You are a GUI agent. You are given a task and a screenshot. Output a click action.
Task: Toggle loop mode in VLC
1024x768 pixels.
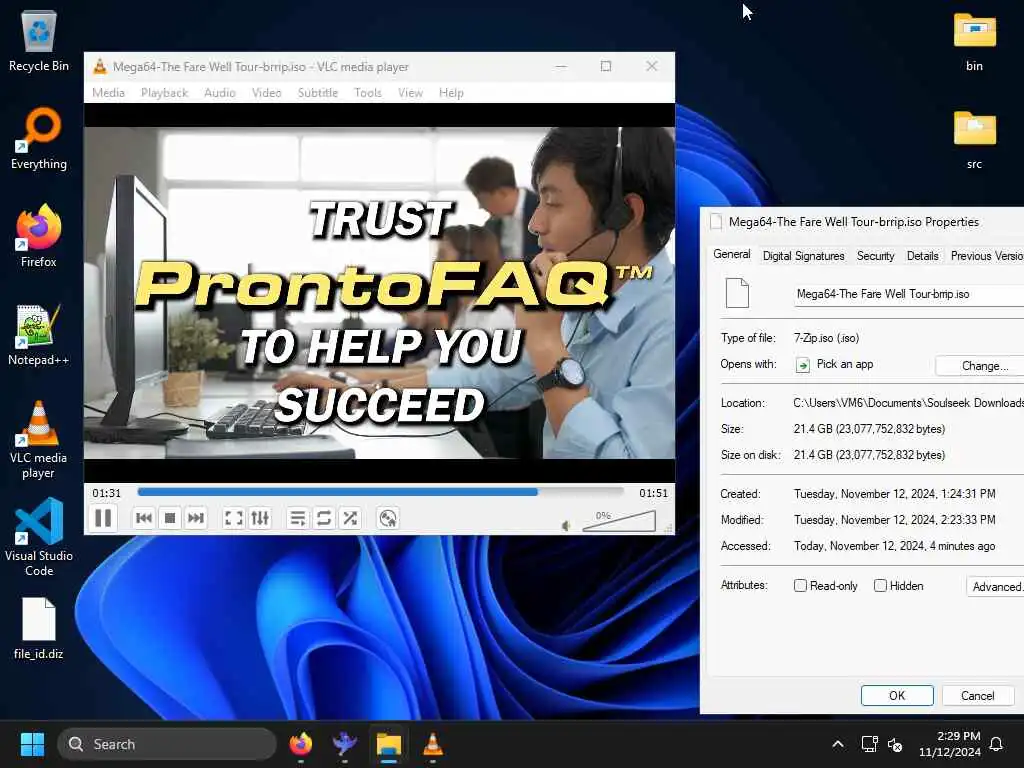click(x=324, y=519)
